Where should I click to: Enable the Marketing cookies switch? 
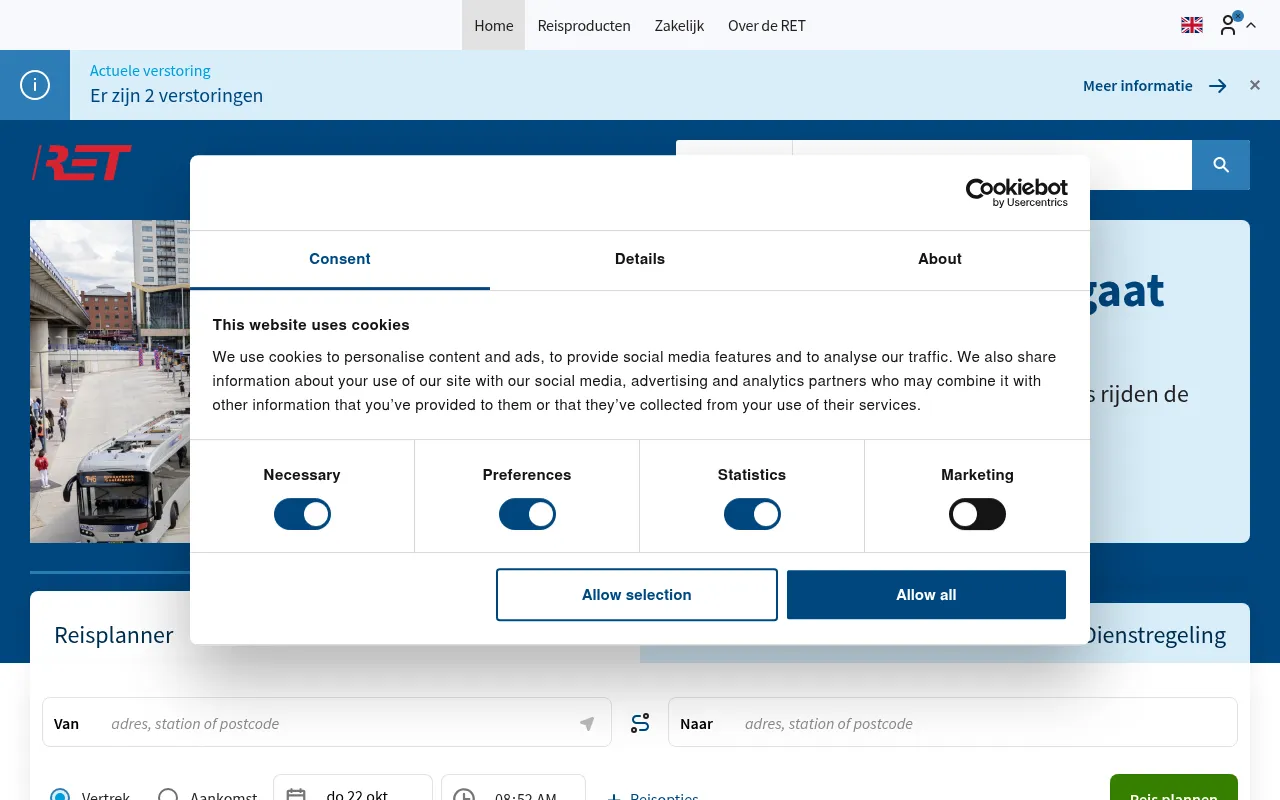click(x=977, y=514)
